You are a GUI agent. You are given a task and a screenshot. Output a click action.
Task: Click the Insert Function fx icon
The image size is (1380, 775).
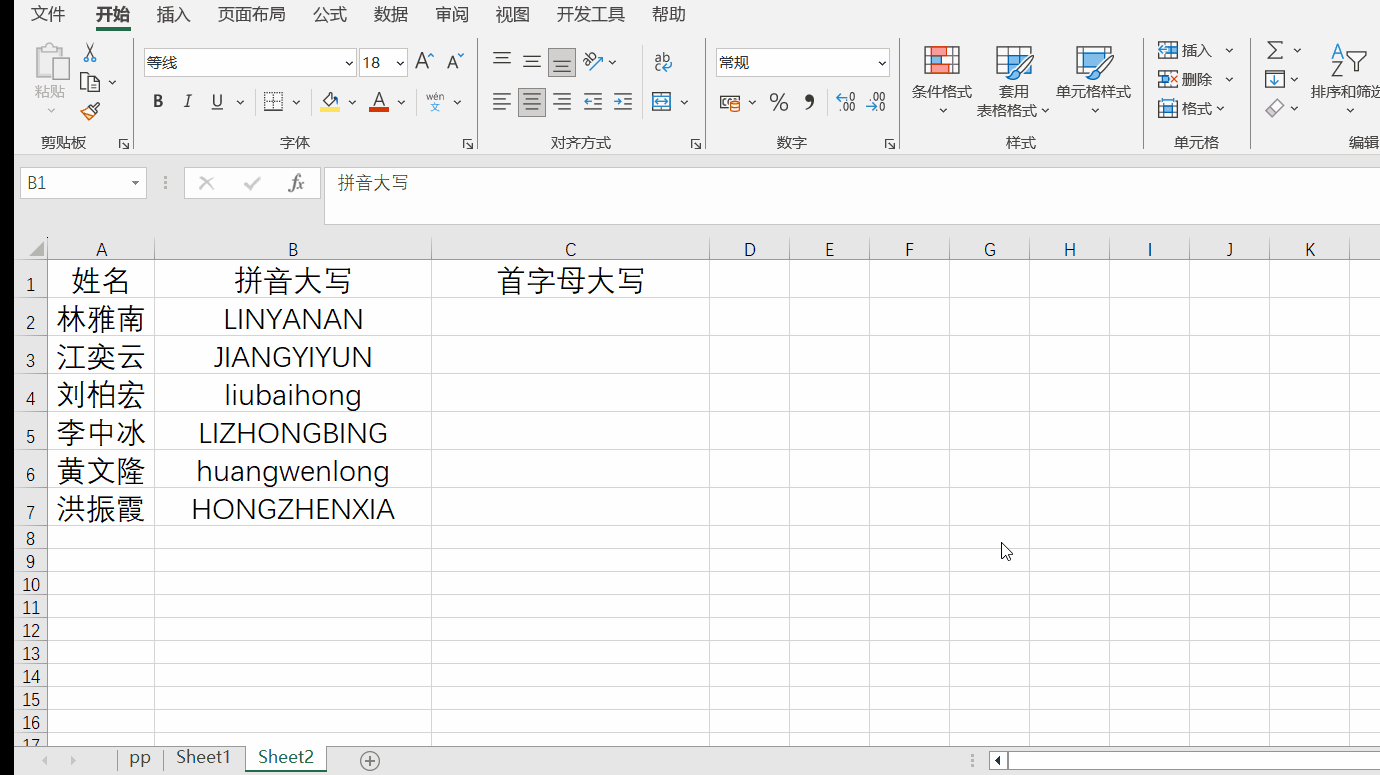click(x=296, y=183)
